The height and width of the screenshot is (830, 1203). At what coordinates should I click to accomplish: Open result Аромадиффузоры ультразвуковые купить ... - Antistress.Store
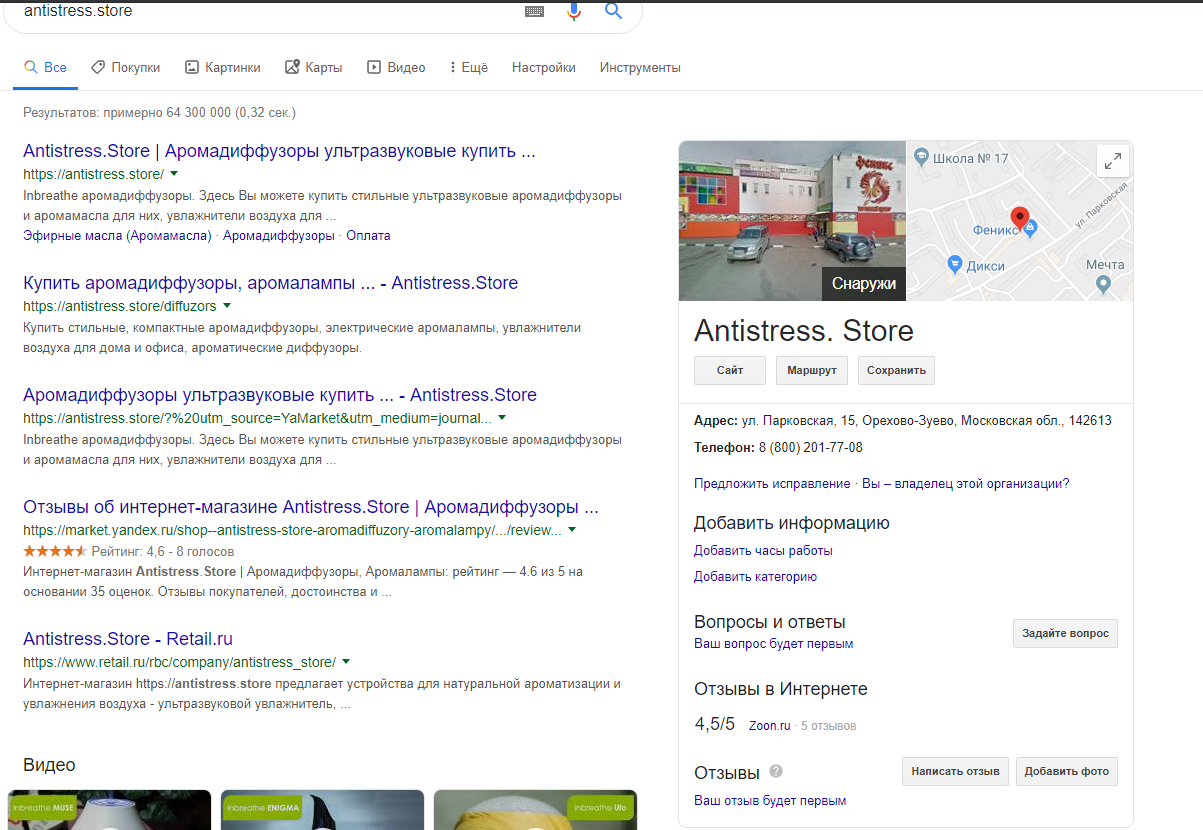pos(280,395)
